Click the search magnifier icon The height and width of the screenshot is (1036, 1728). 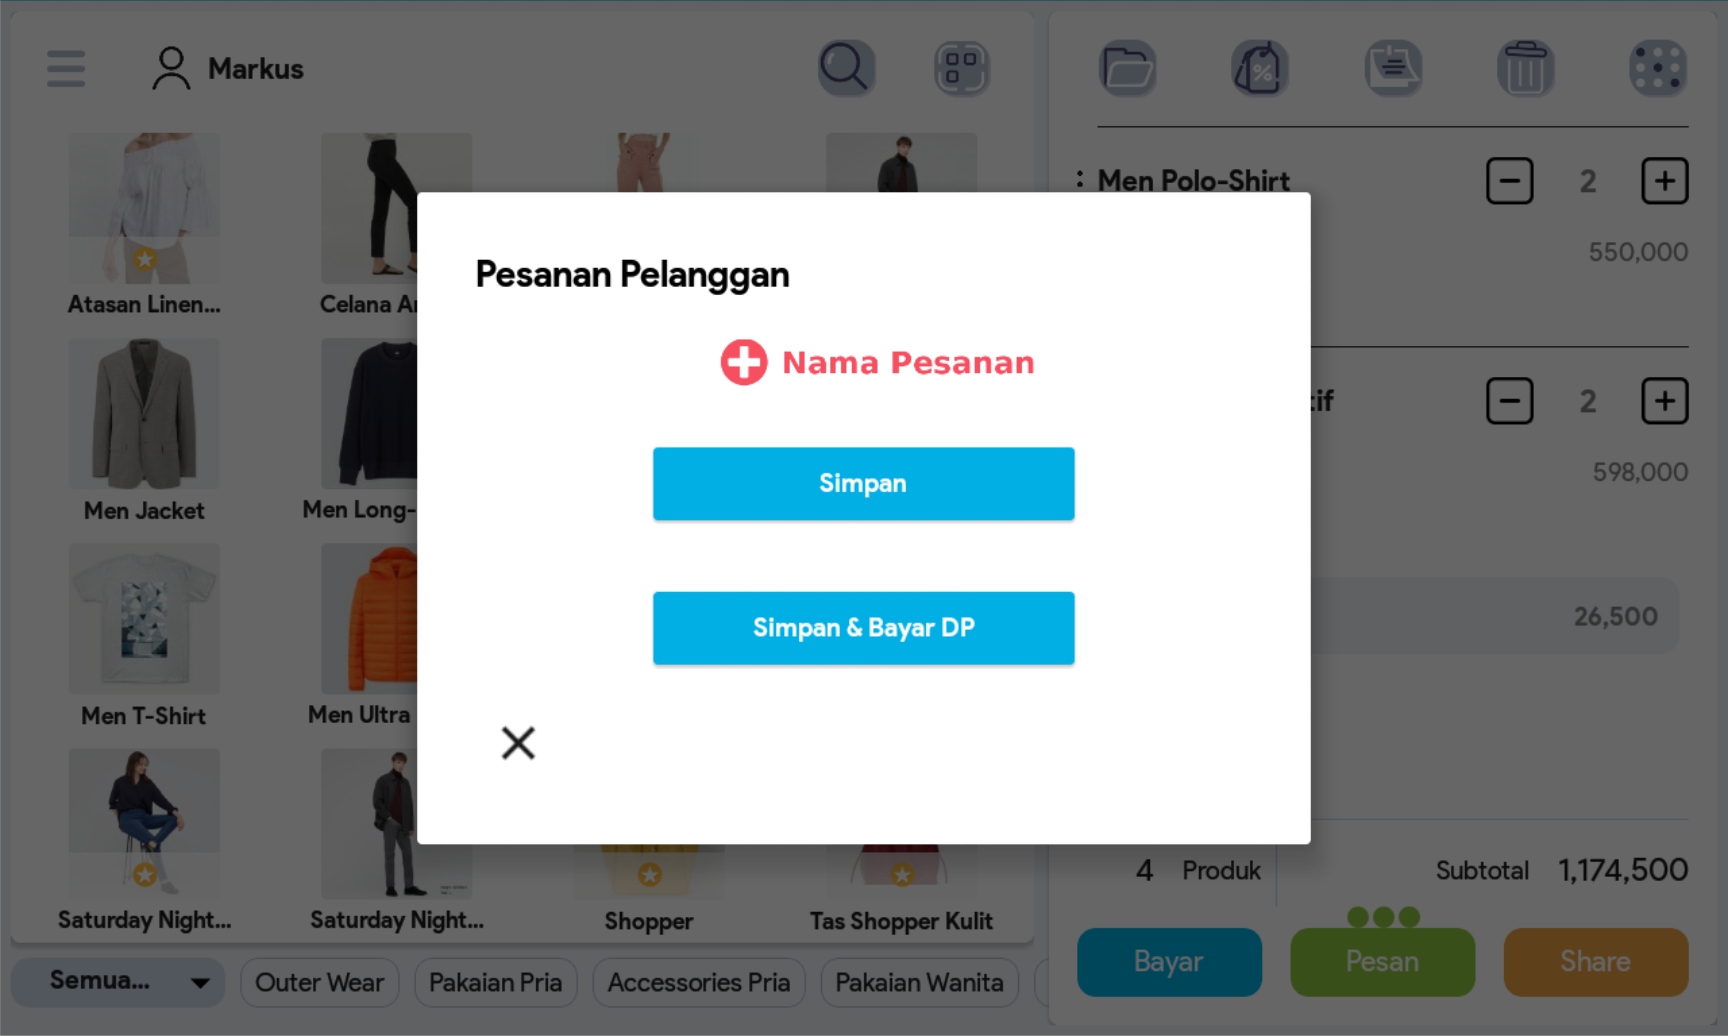(x=846, y=68)
